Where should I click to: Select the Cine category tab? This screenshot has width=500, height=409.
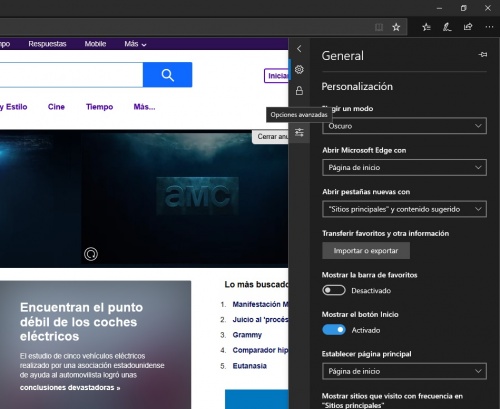coord(56,107)
